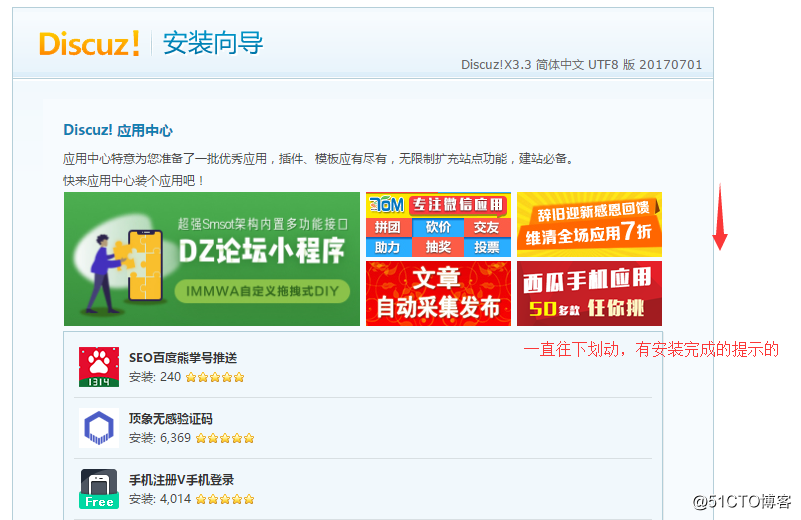801x520 pixels.
Task: Open the 专注微信应用 banner
Action: coord(438,224)
